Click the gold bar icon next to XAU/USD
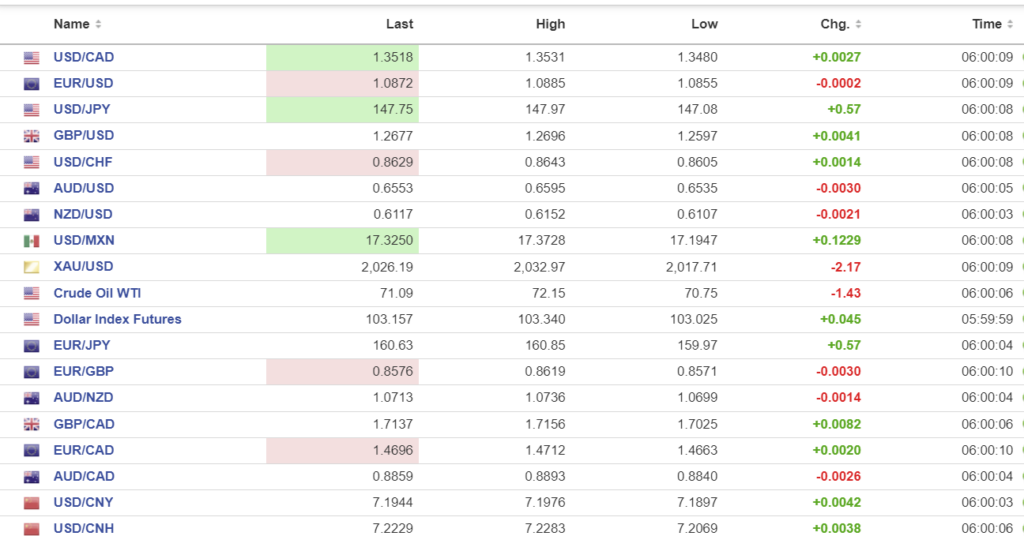The image size is (1024, 536). [x=31, y=267]
